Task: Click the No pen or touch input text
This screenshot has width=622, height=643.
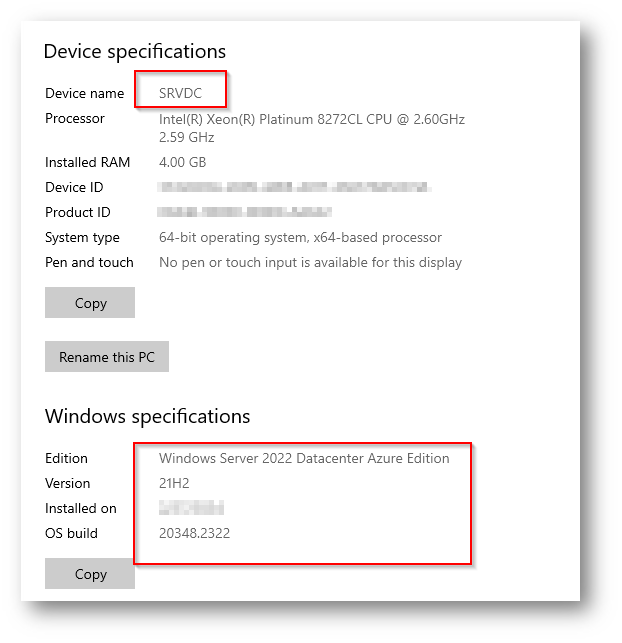Action: coord(310,262)
